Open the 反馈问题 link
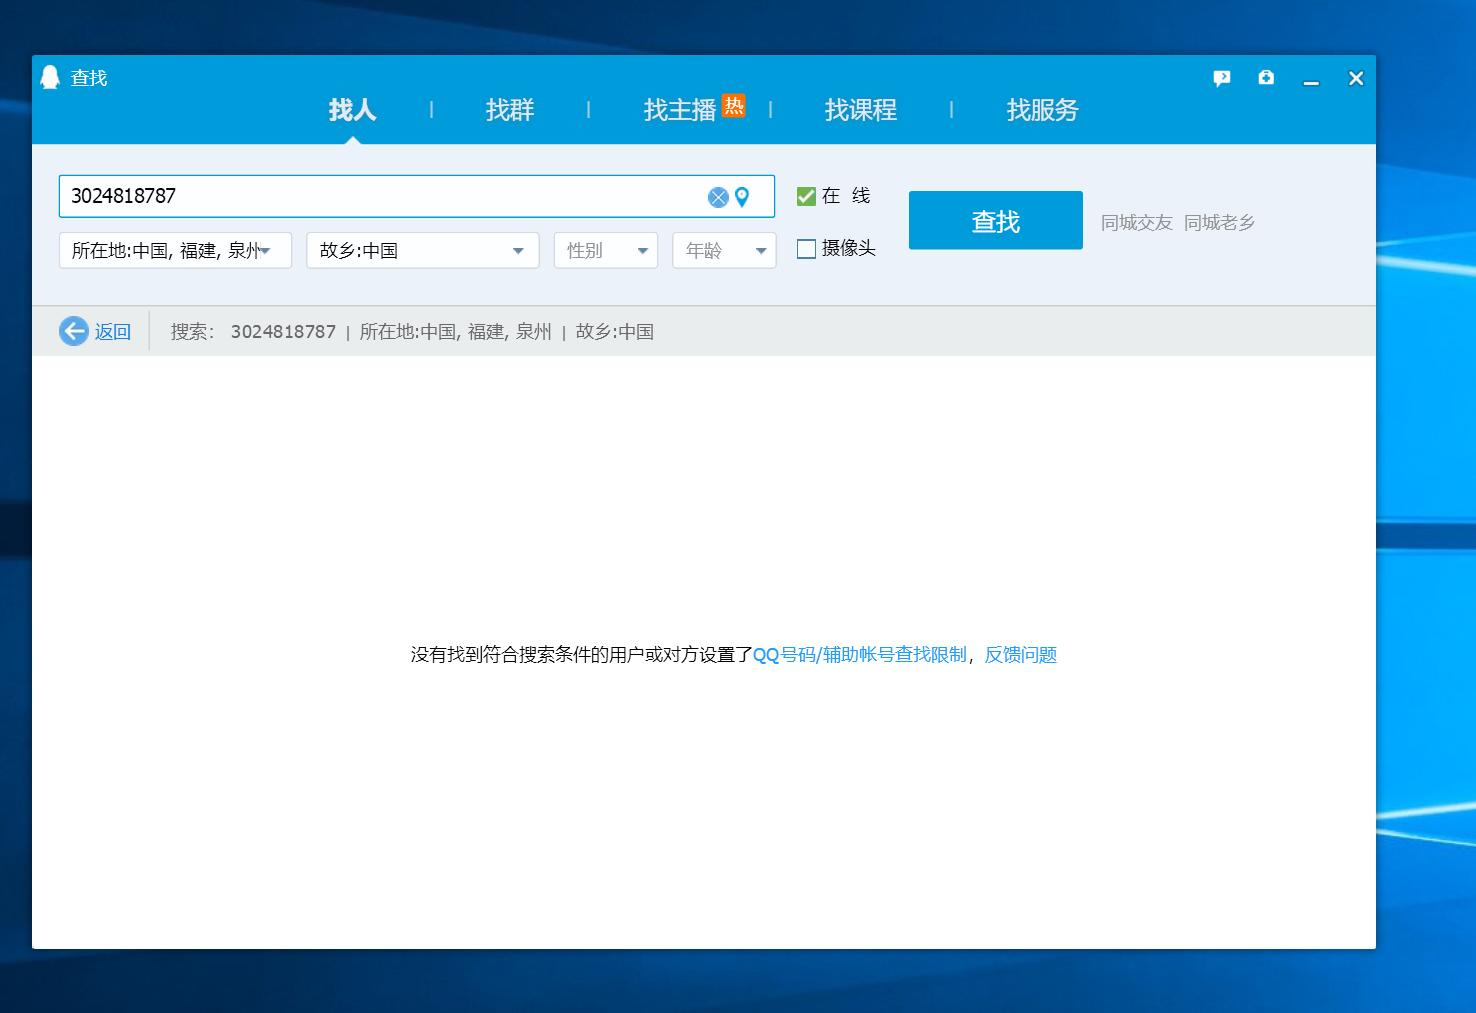 click(1020, 655)
